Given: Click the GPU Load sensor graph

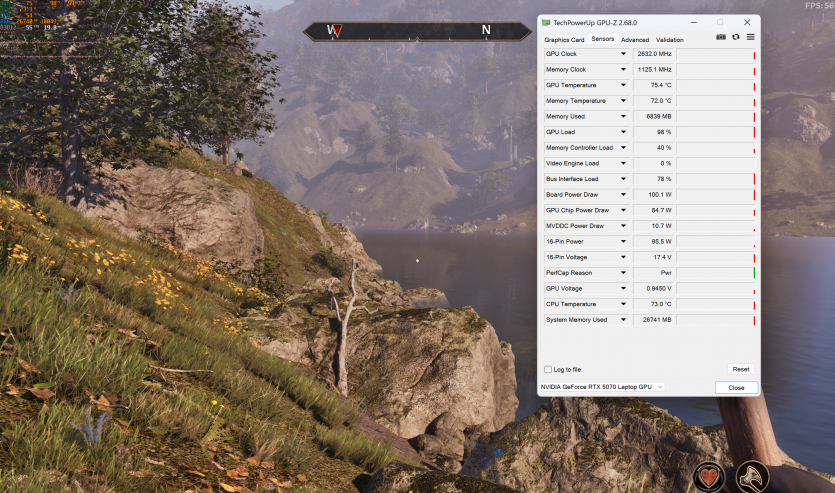Looking at the screenshot, I should pos(716,132).
